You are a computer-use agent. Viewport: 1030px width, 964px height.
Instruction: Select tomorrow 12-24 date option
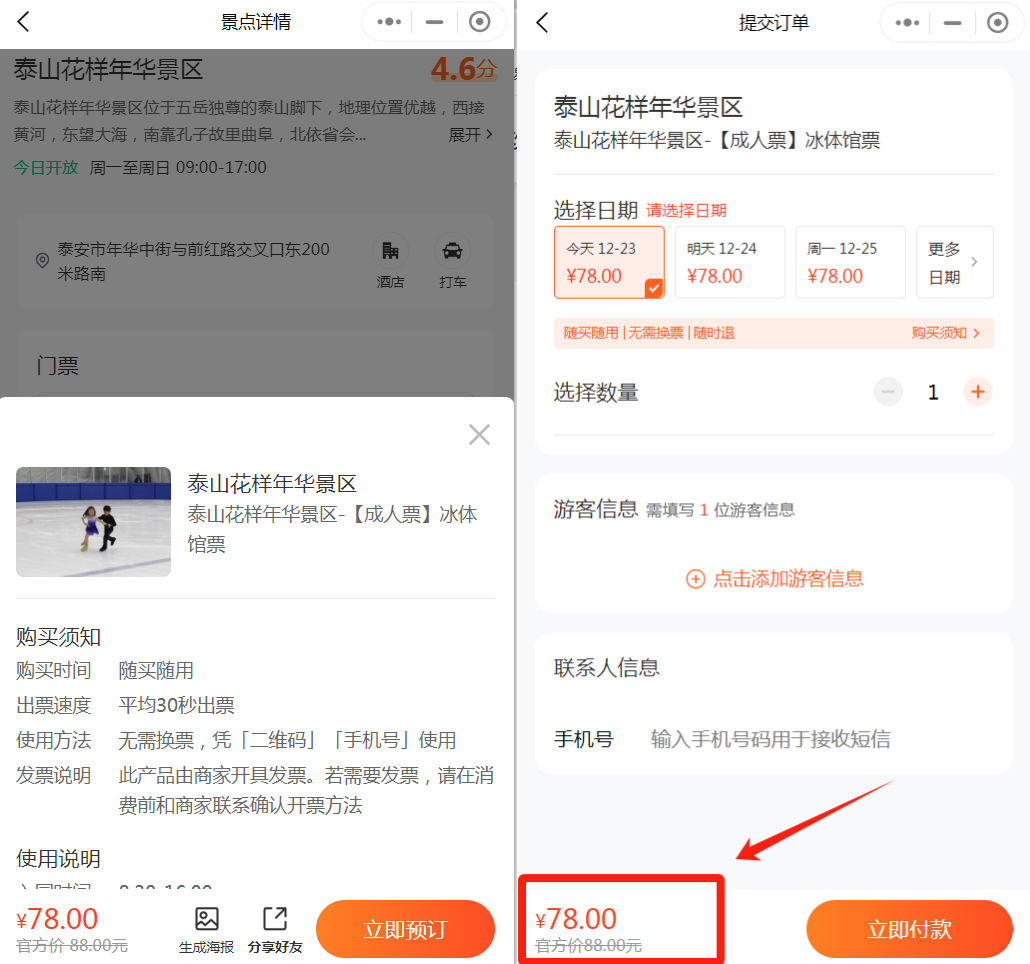[729, 263]
